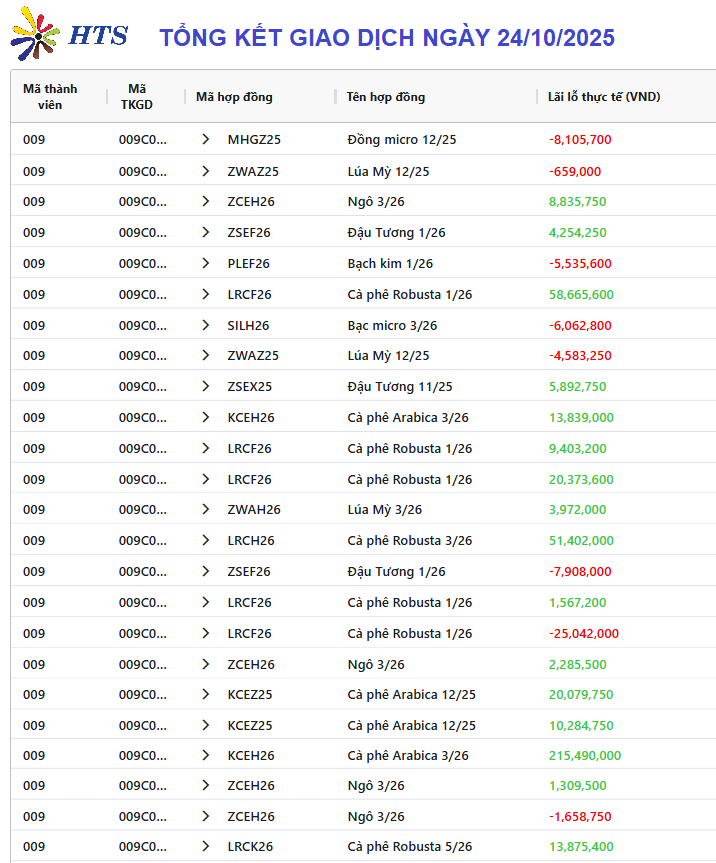Select the Bạch kim 1/26 contract name
716x863 pixels.
[390, 264]
